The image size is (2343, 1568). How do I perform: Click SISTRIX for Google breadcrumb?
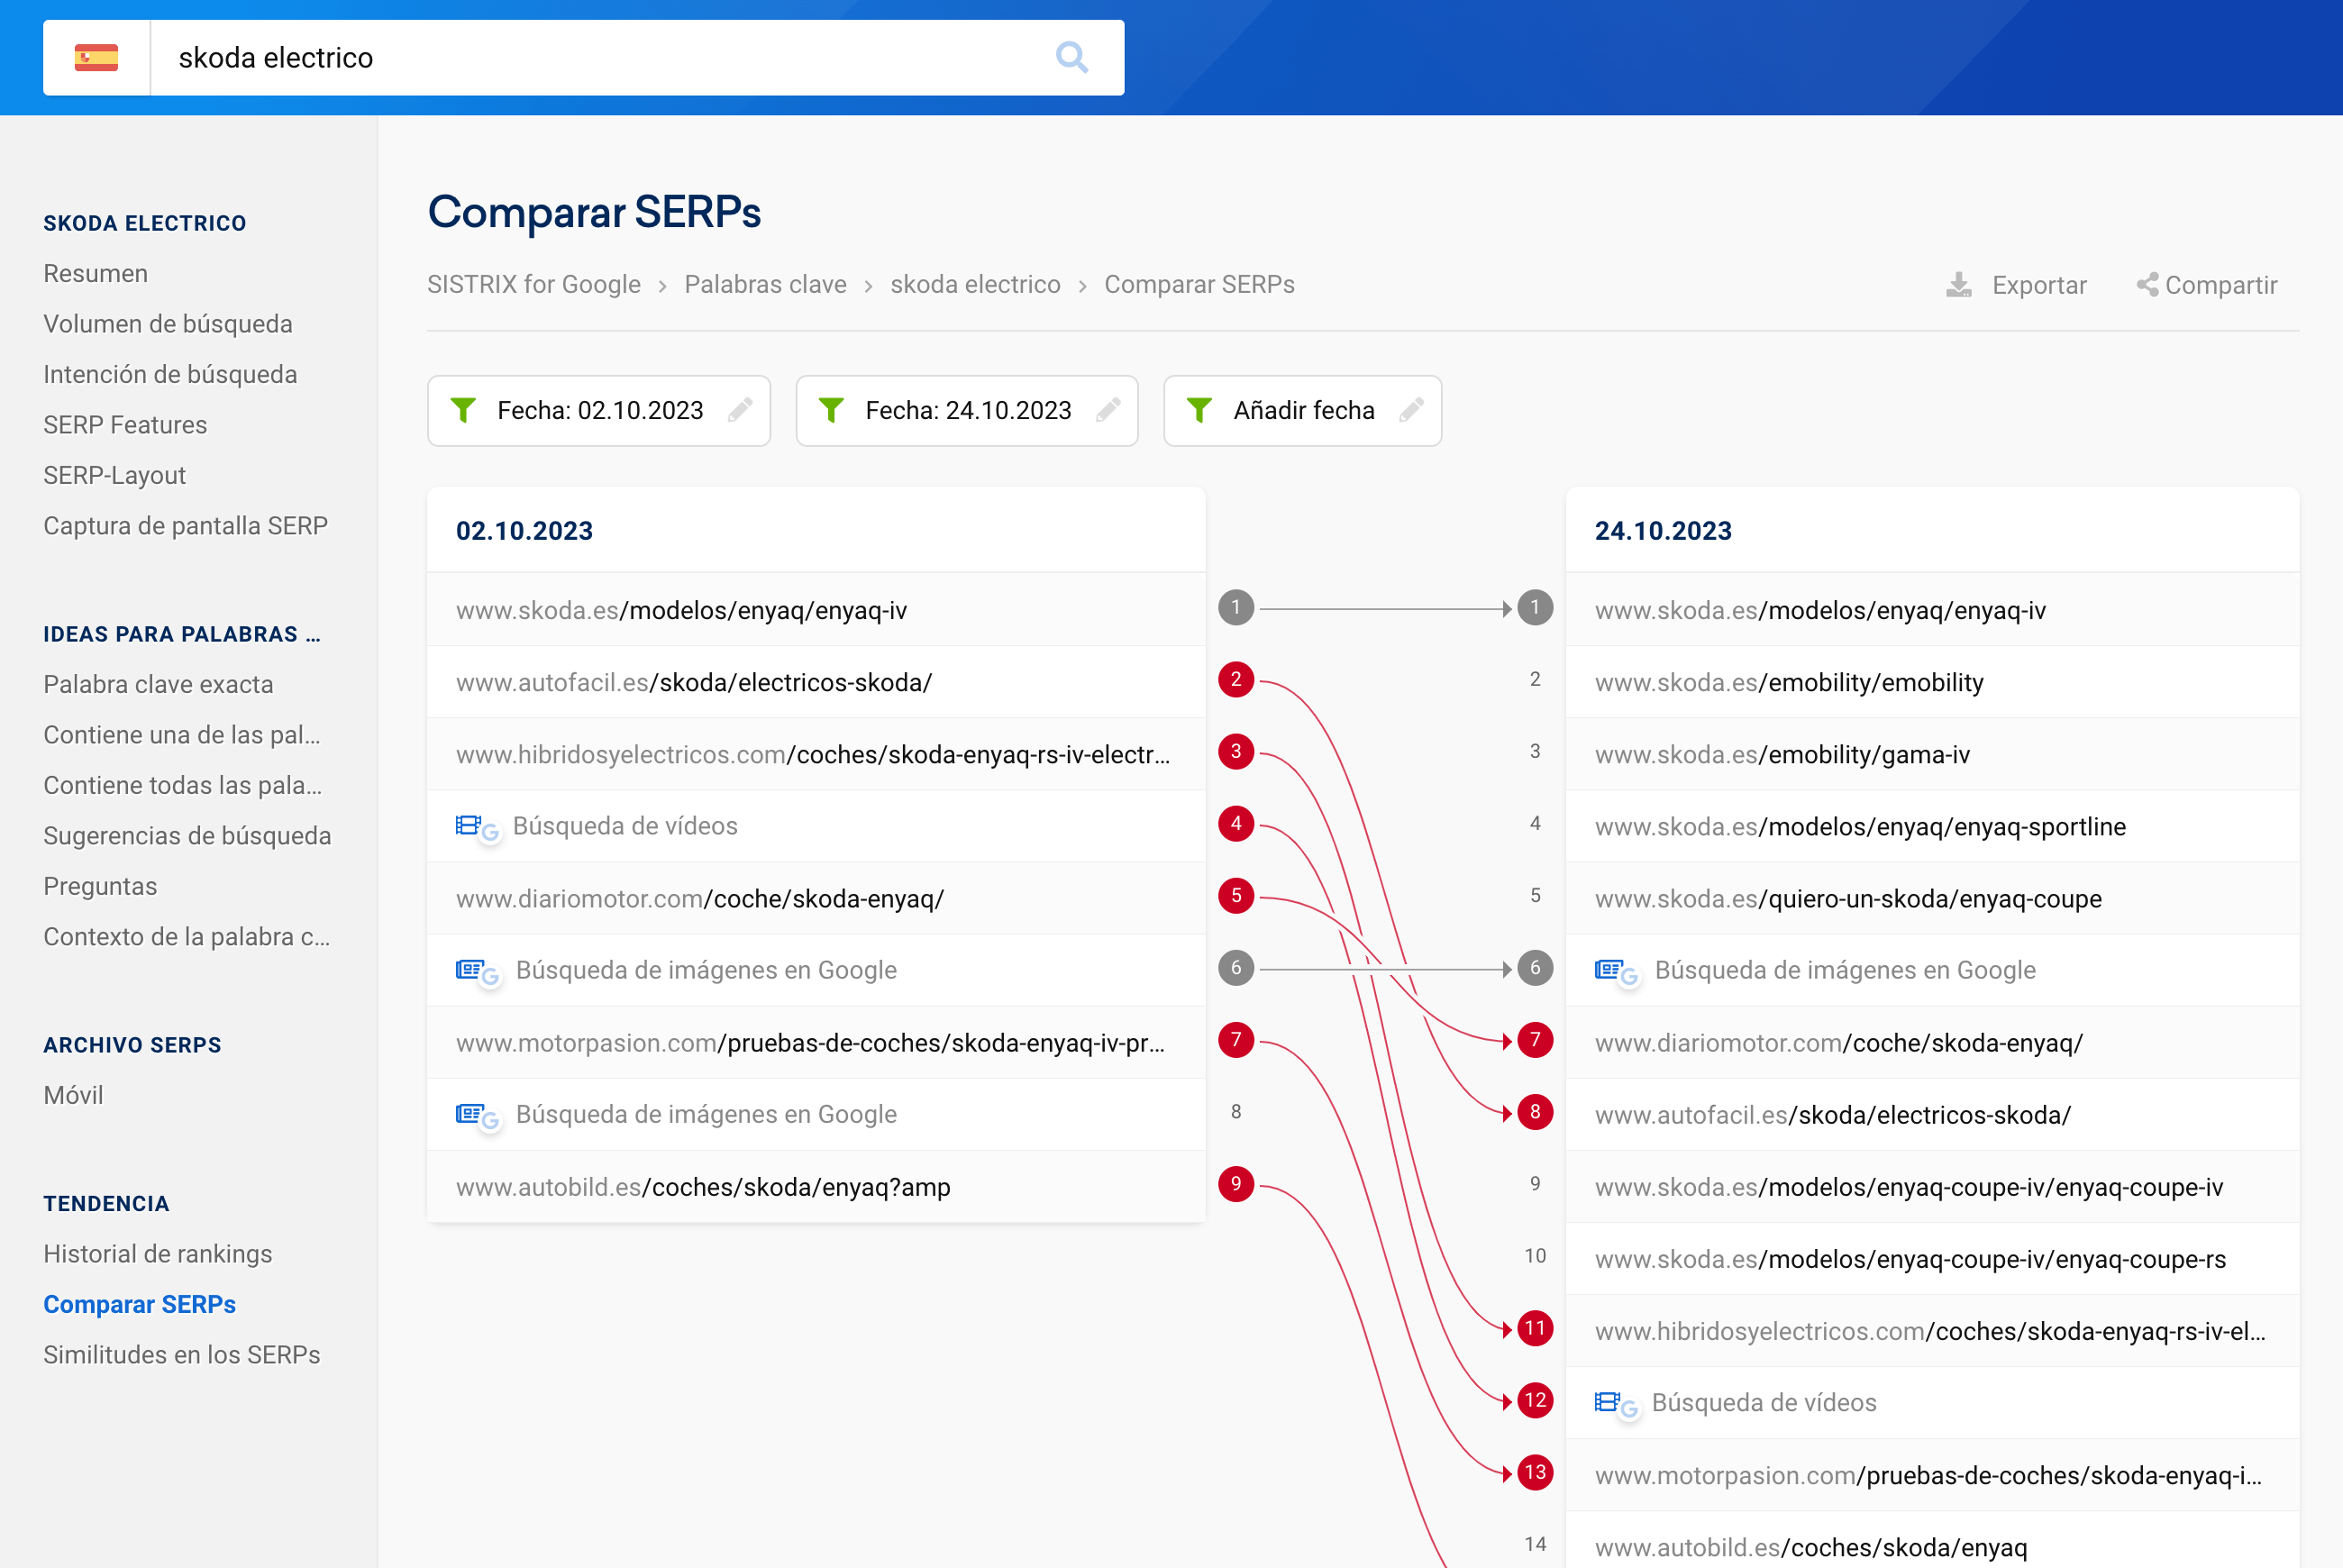click(534, 285)
